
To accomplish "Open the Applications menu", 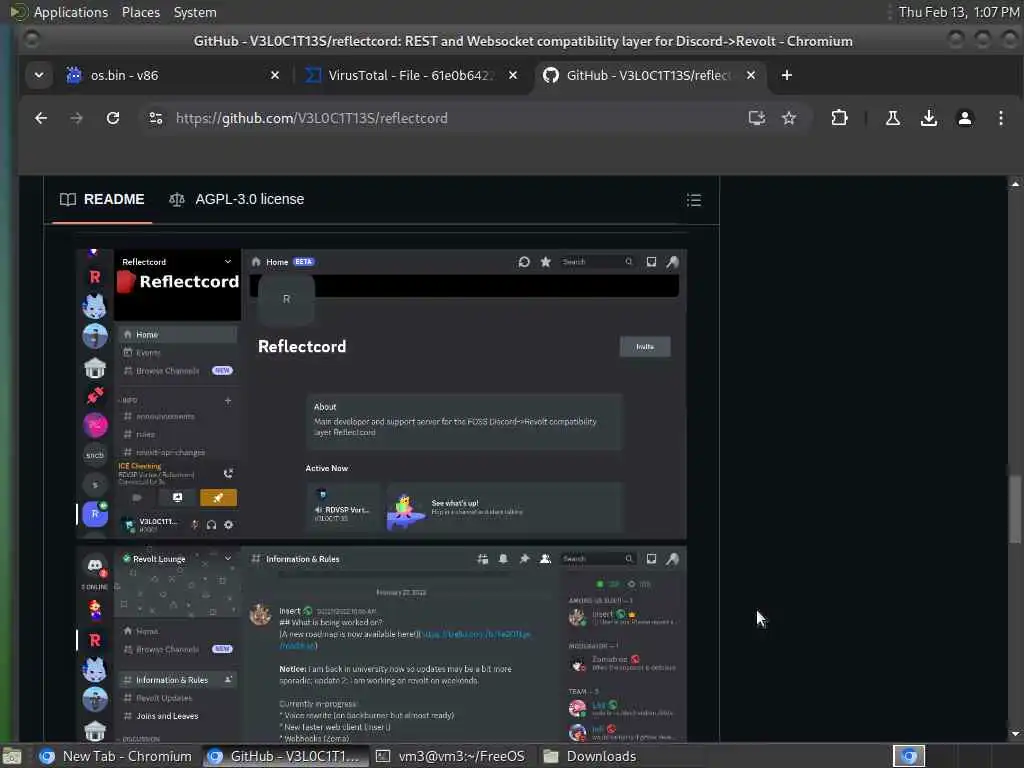I will click(71, 12).
